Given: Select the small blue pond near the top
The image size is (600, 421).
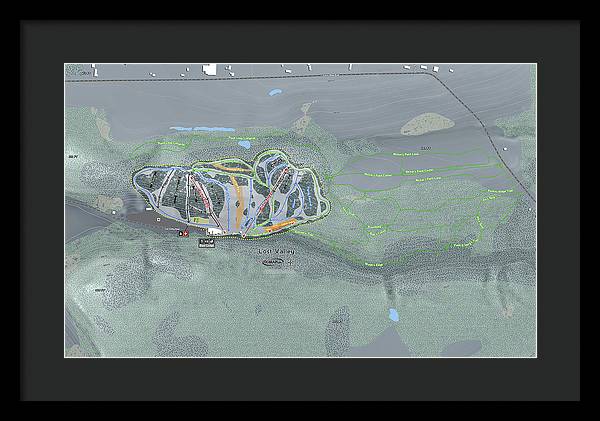Looking at the screenshot, I should point(275,92).
